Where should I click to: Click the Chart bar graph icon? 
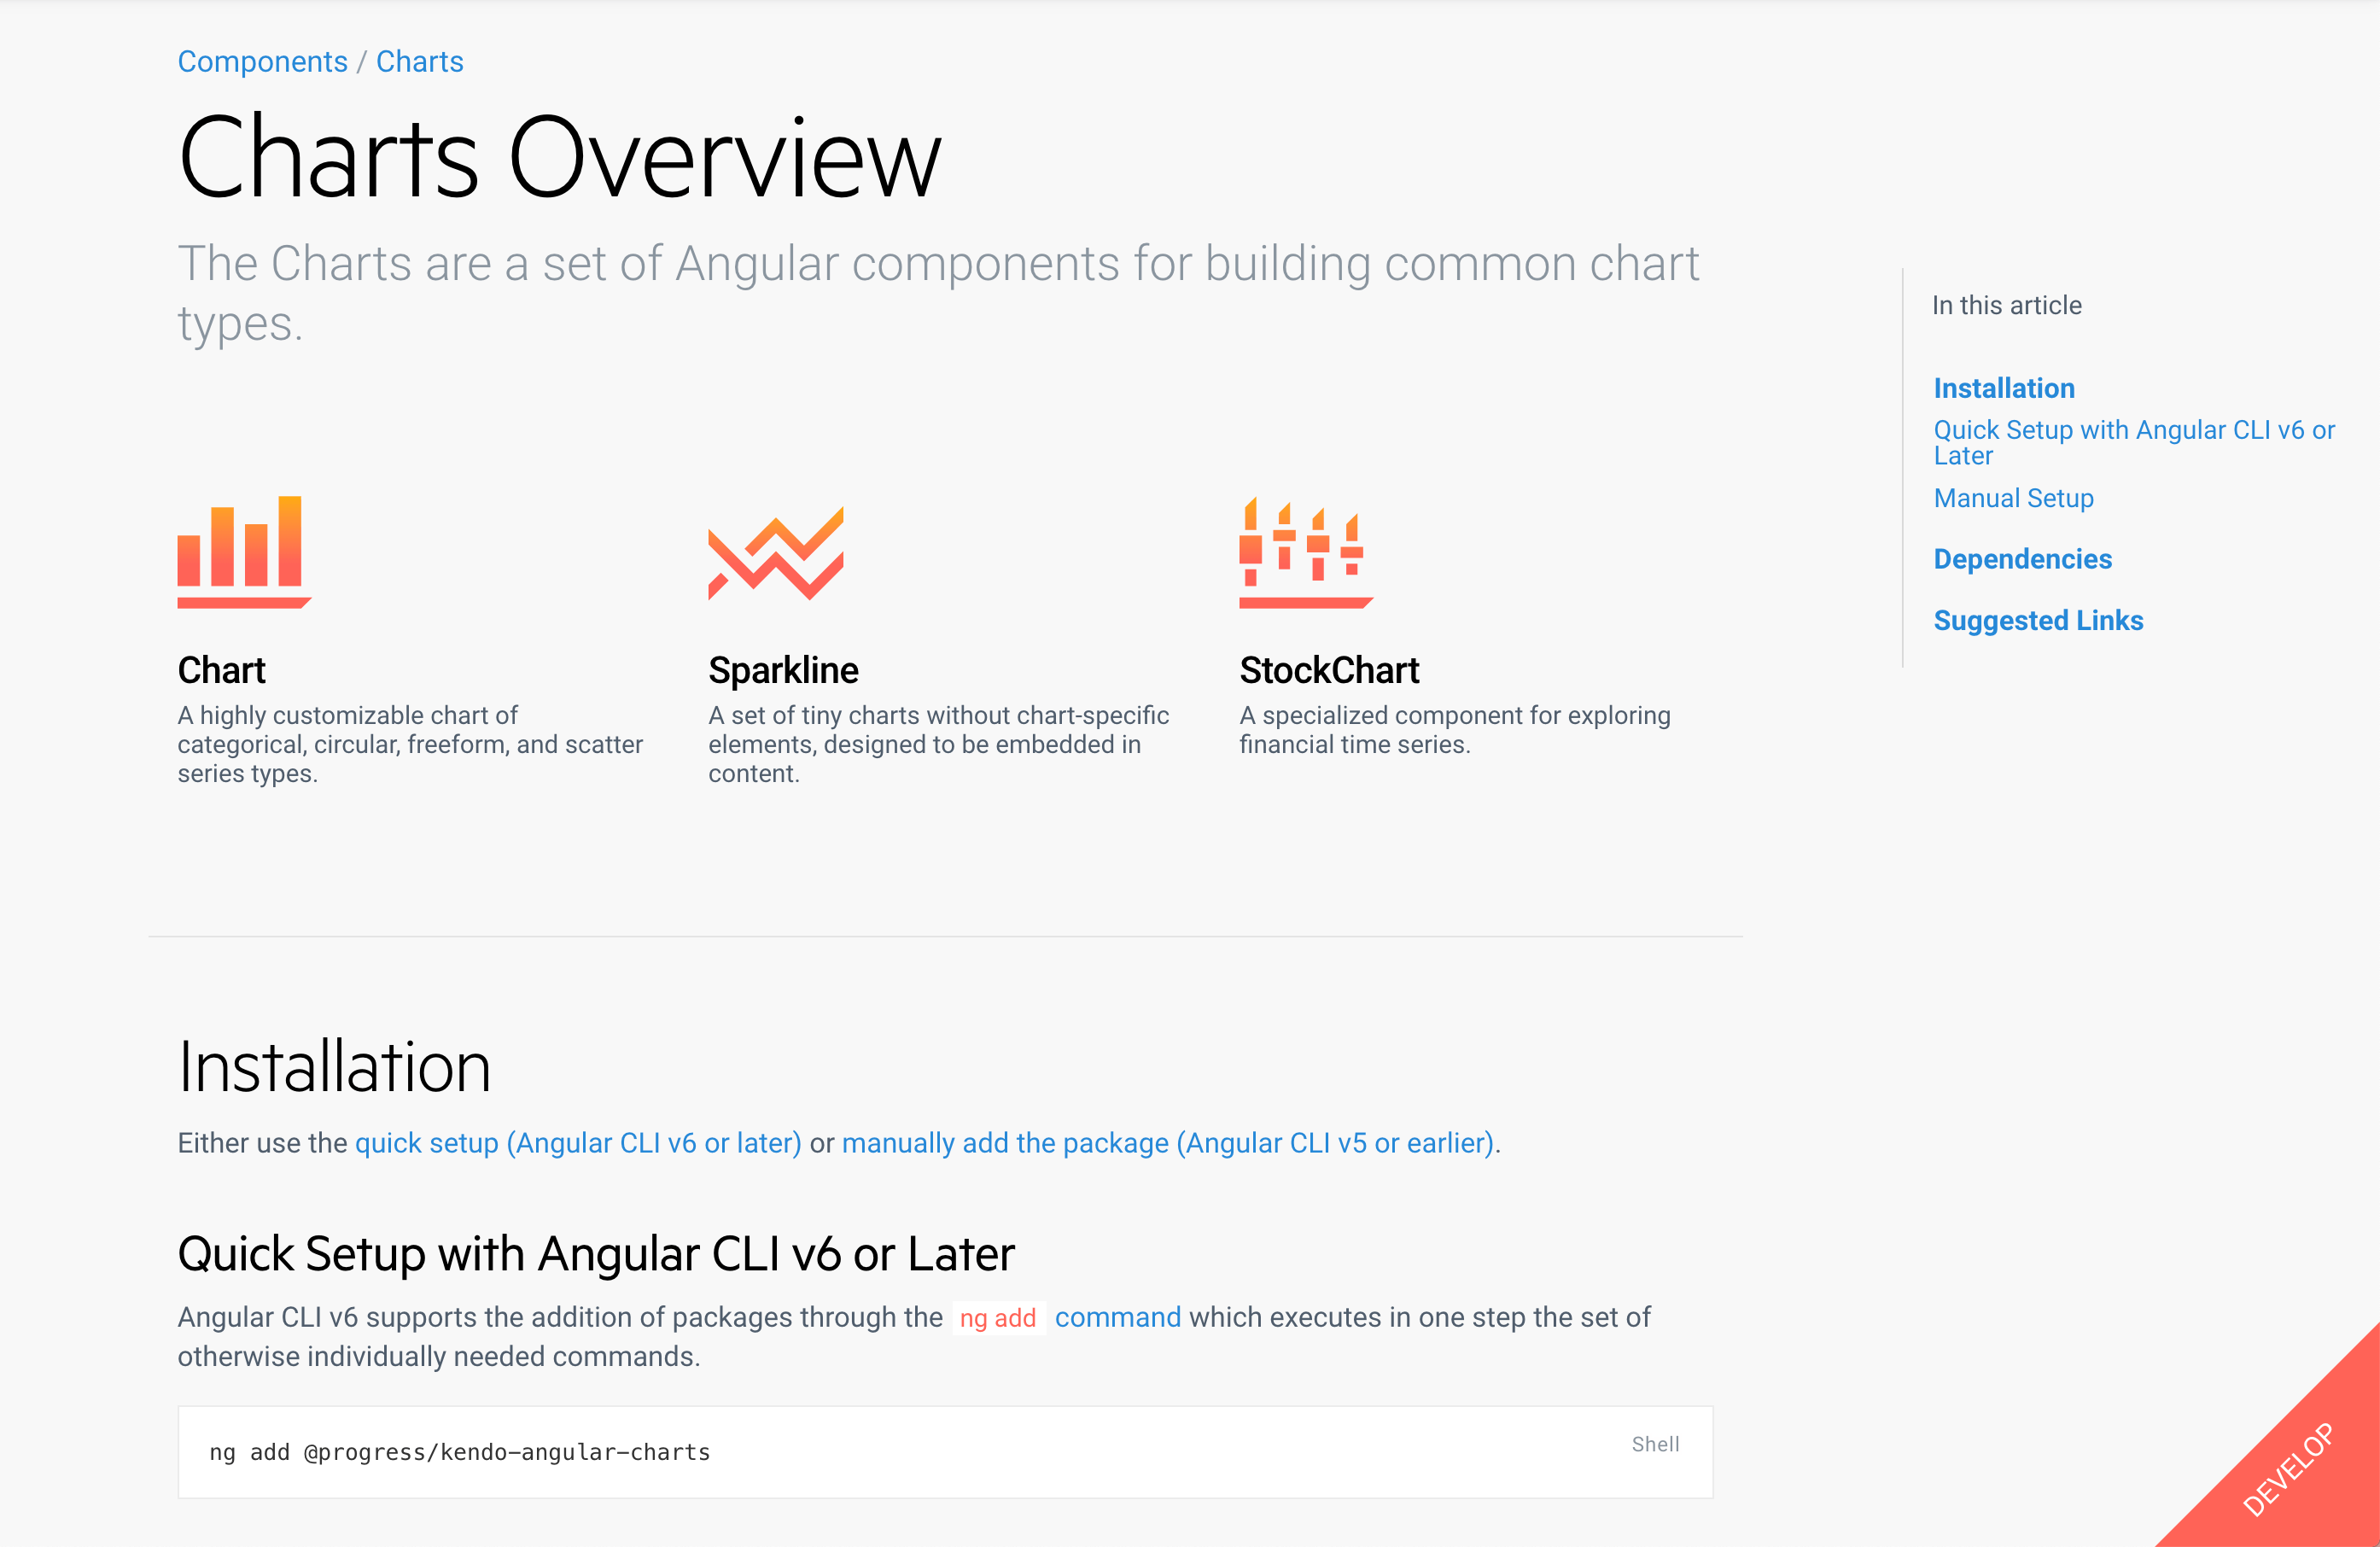tap(244, 552)
